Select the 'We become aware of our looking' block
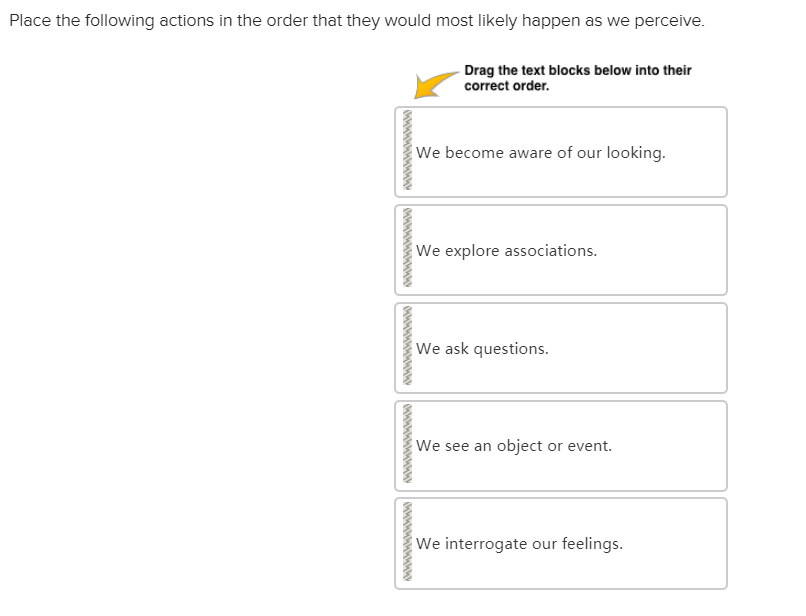Screen dimensions: 806x616 pyautogui.click(x=560, y=151)
